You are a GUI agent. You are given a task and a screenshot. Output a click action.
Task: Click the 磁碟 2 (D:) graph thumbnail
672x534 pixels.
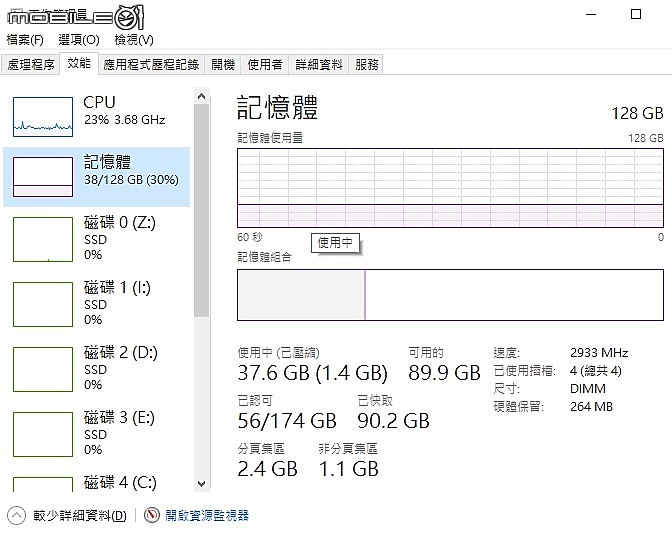click(43, 368)
